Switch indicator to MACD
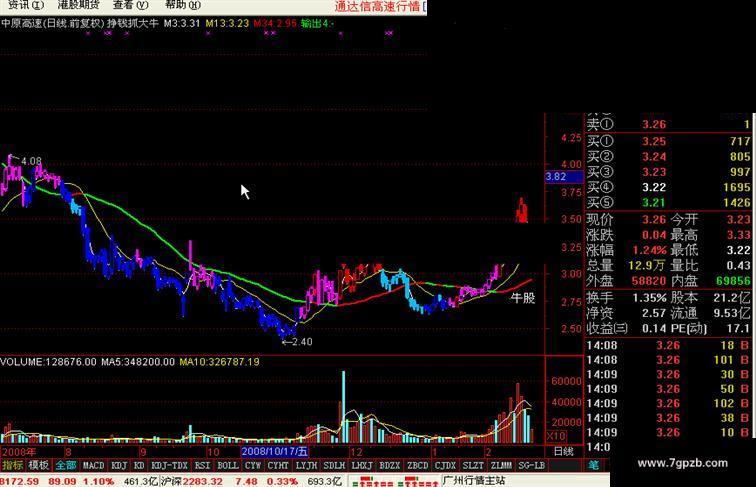This screenshot has width=756, height=487. click(93, 465)
